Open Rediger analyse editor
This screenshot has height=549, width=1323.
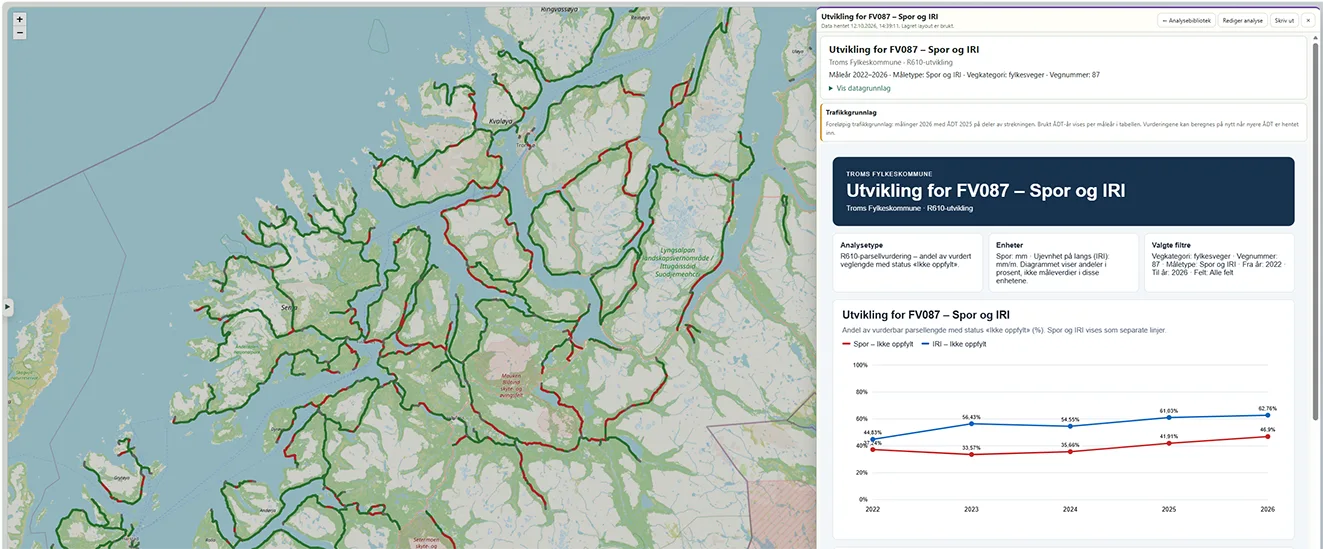point(1242,20)
